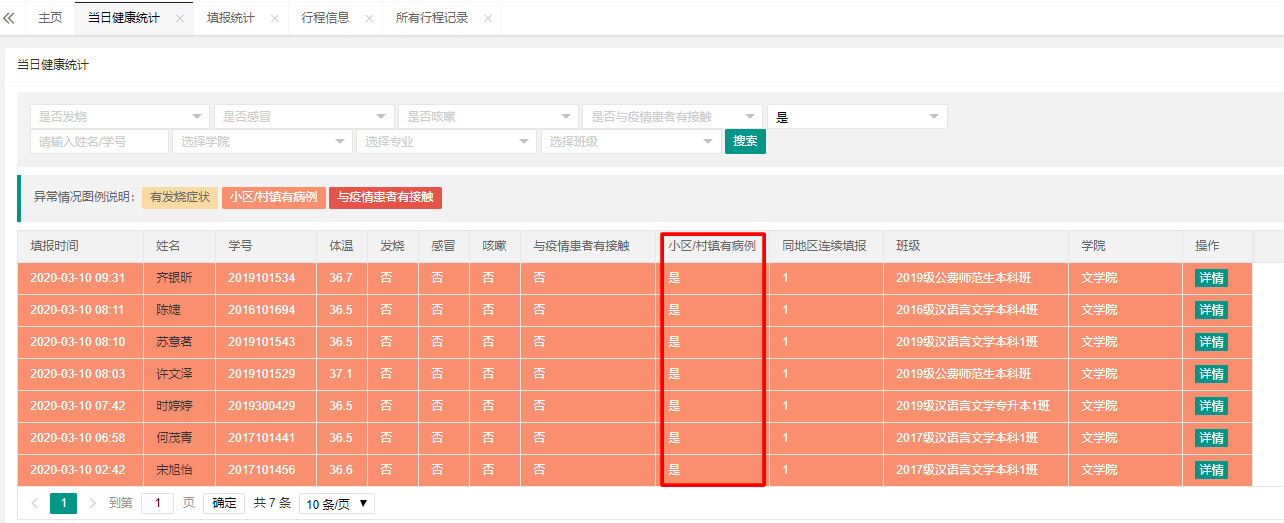Close the 所有行程记录 tab

click(488, 18)
